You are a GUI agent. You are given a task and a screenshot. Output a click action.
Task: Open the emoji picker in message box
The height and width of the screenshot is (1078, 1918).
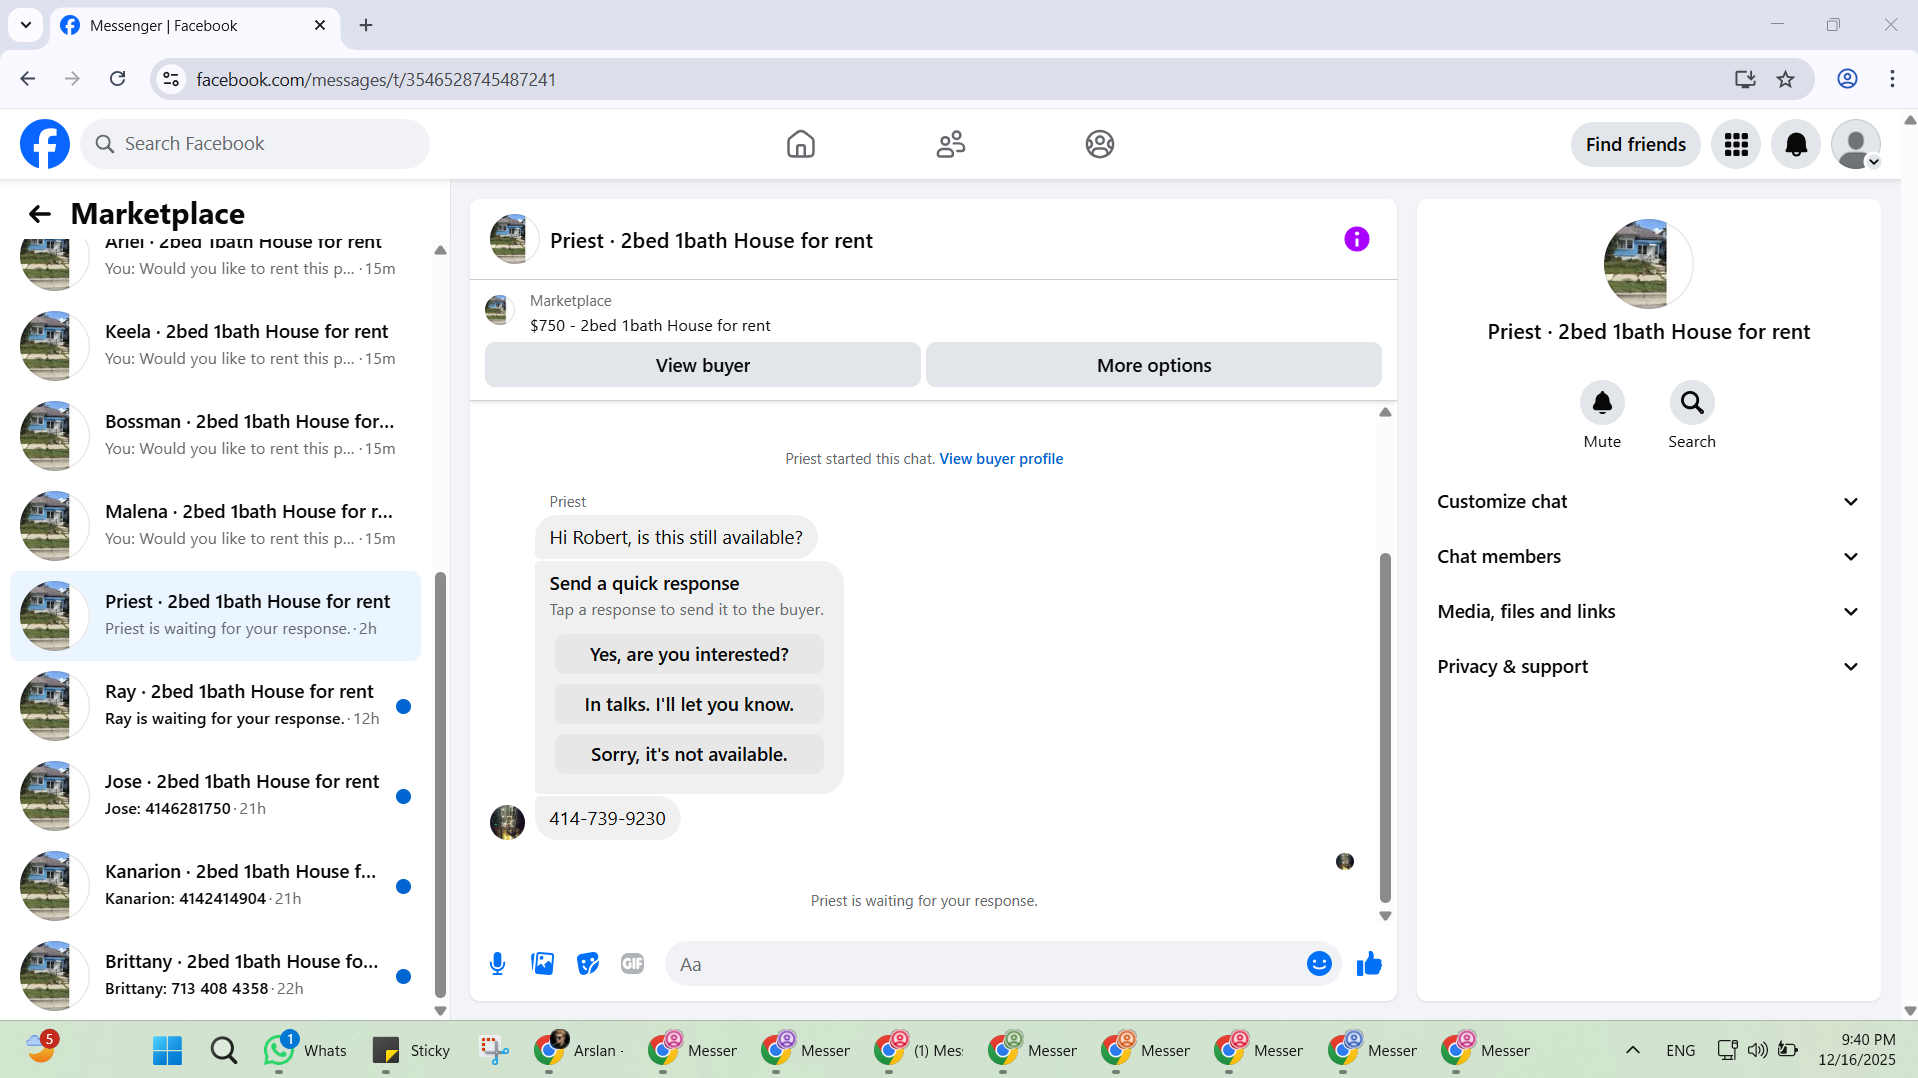click(x=1319, y=963)
